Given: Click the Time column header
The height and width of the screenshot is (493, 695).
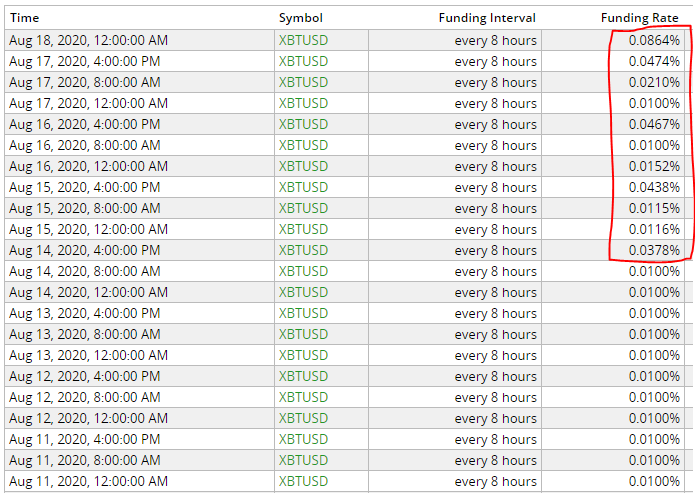Looking at the screenshot, I should click(24, 18).
